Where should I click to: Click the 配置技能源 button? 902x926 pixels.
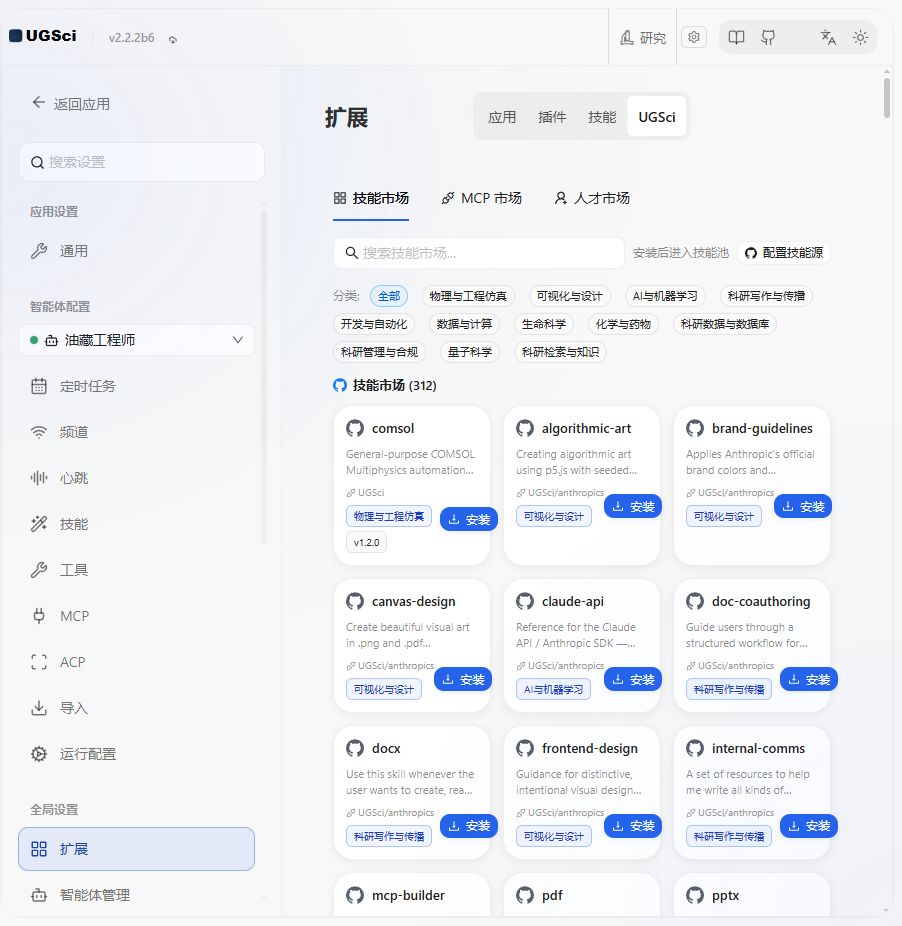tap(784, 253)
